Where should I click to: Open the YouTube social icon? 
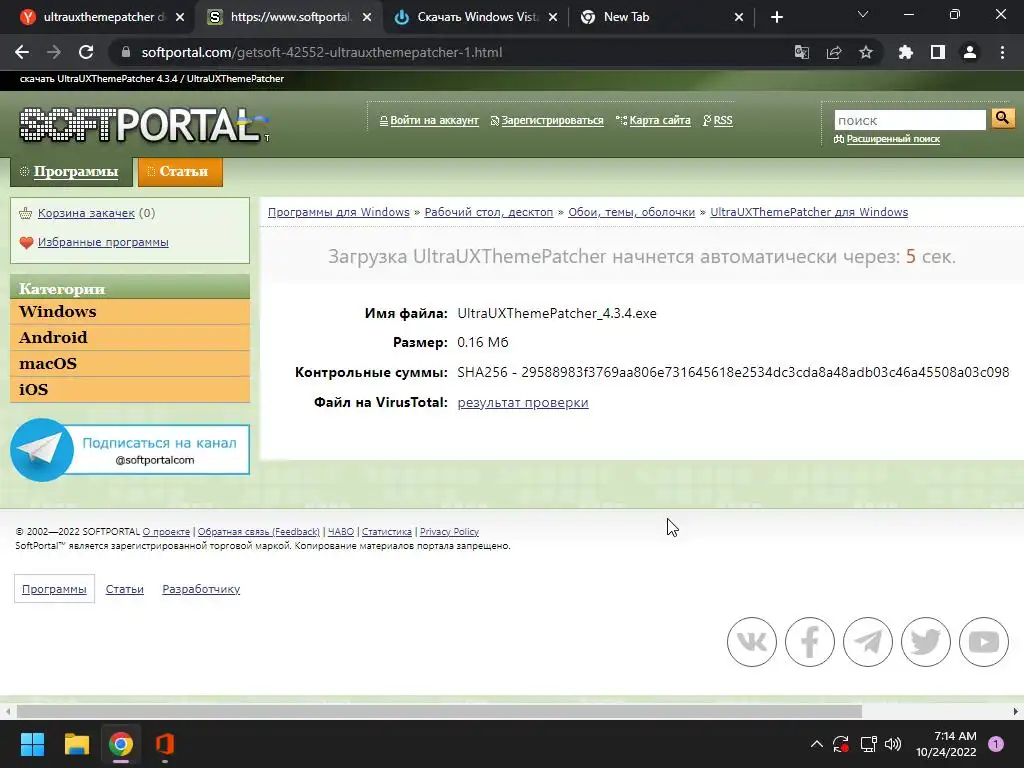click(x=984, y=642)
